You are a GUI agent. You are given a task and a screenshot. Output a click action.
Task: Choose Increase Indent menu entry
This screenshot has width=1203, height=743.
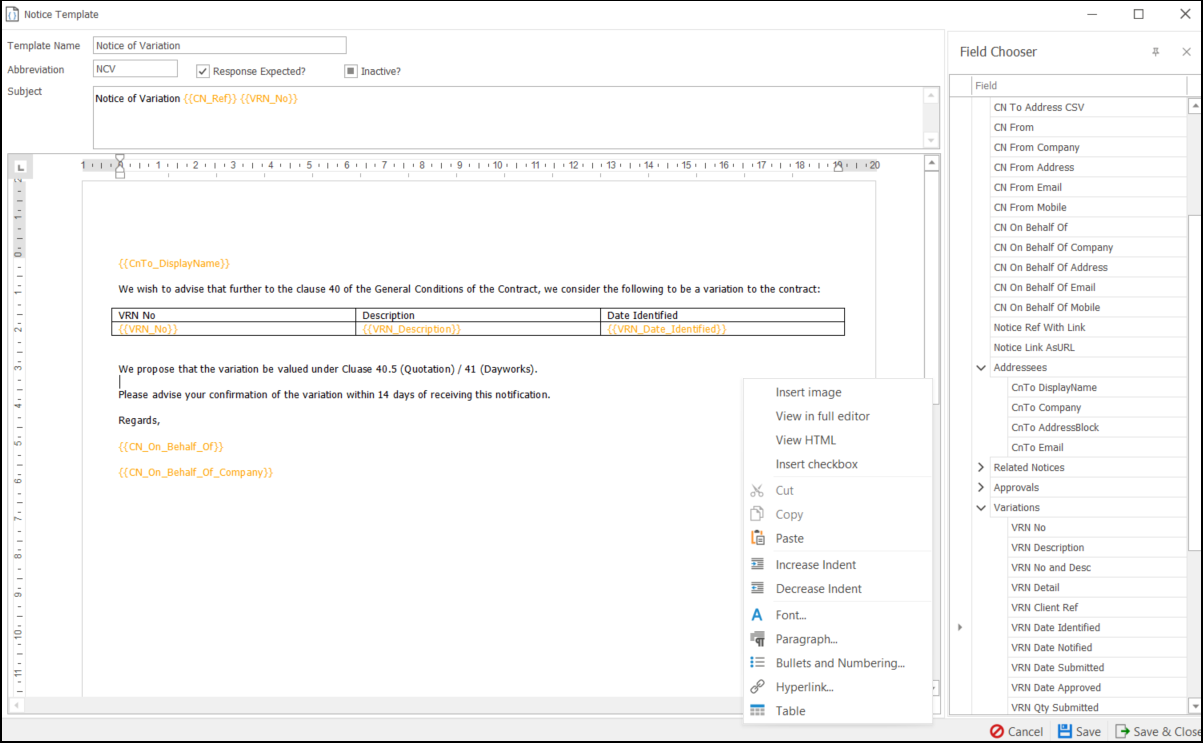[815, 565]
